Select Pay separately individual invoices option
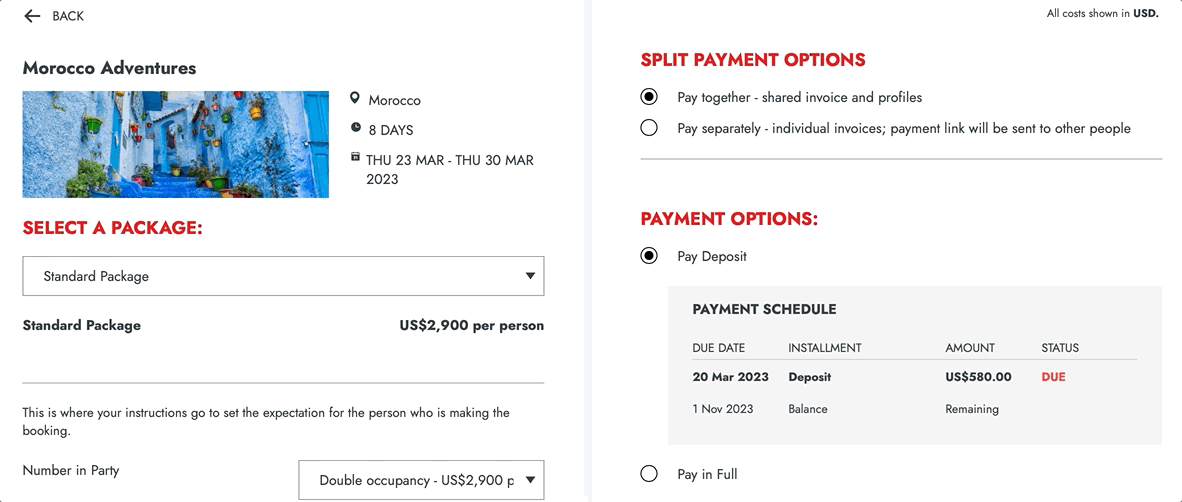Image resolution: width=1182 pixels, height=502 pixels. (x=648, y=128)
